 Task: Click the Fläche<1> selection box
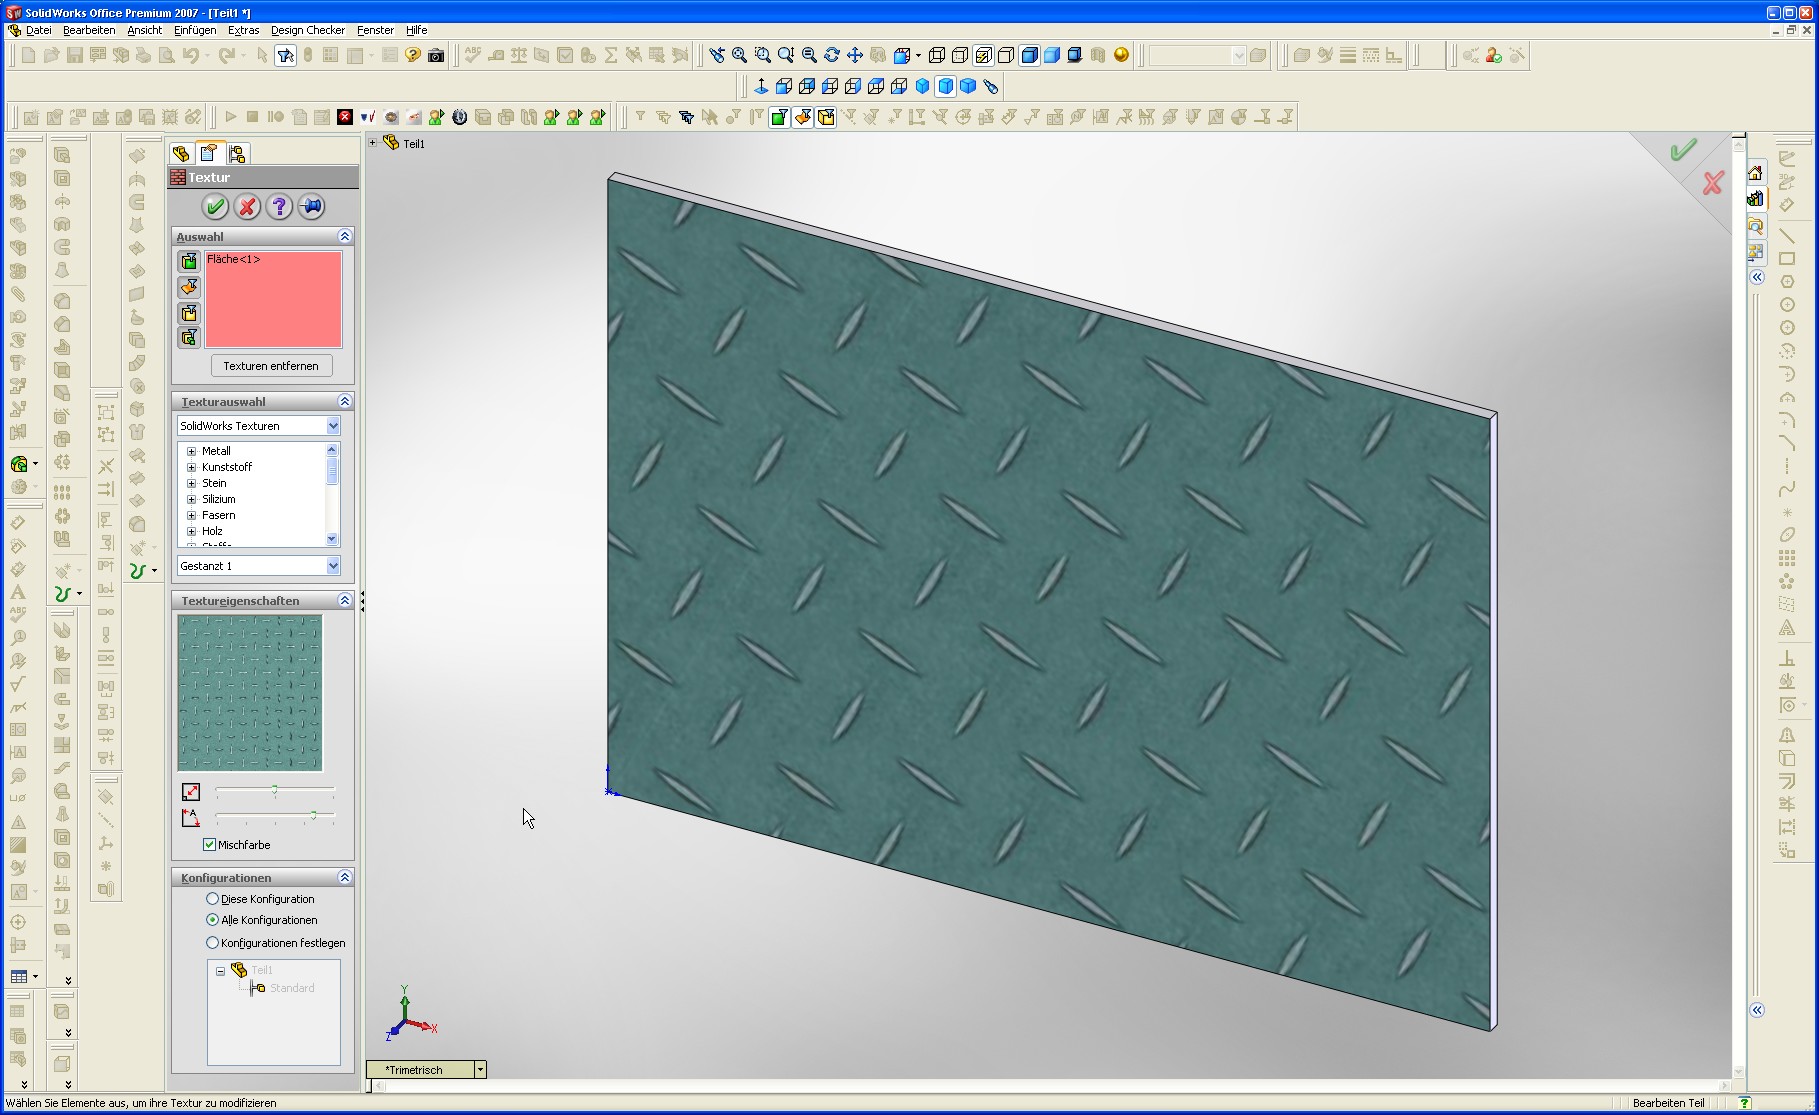tap(273, 299)
